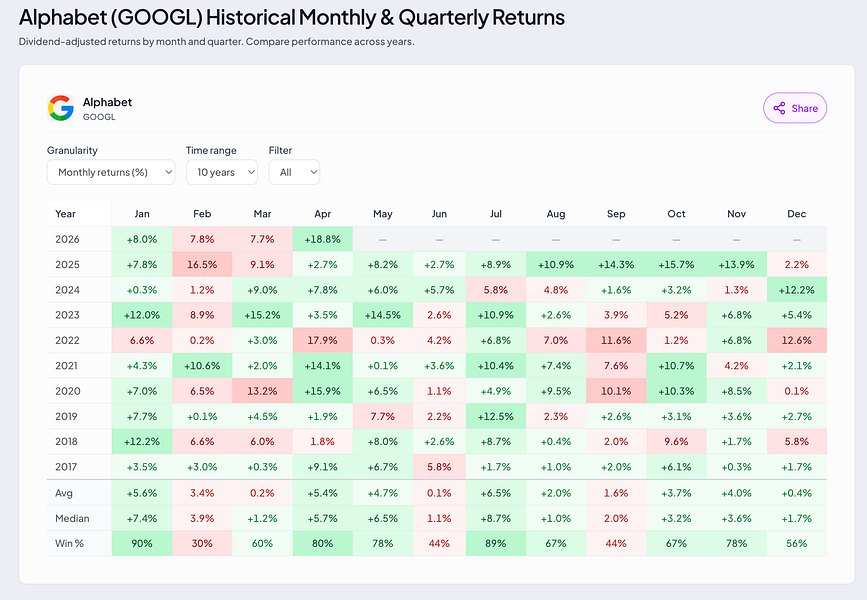
Task: Click the Feb column header
Action: tap(202, 214)
